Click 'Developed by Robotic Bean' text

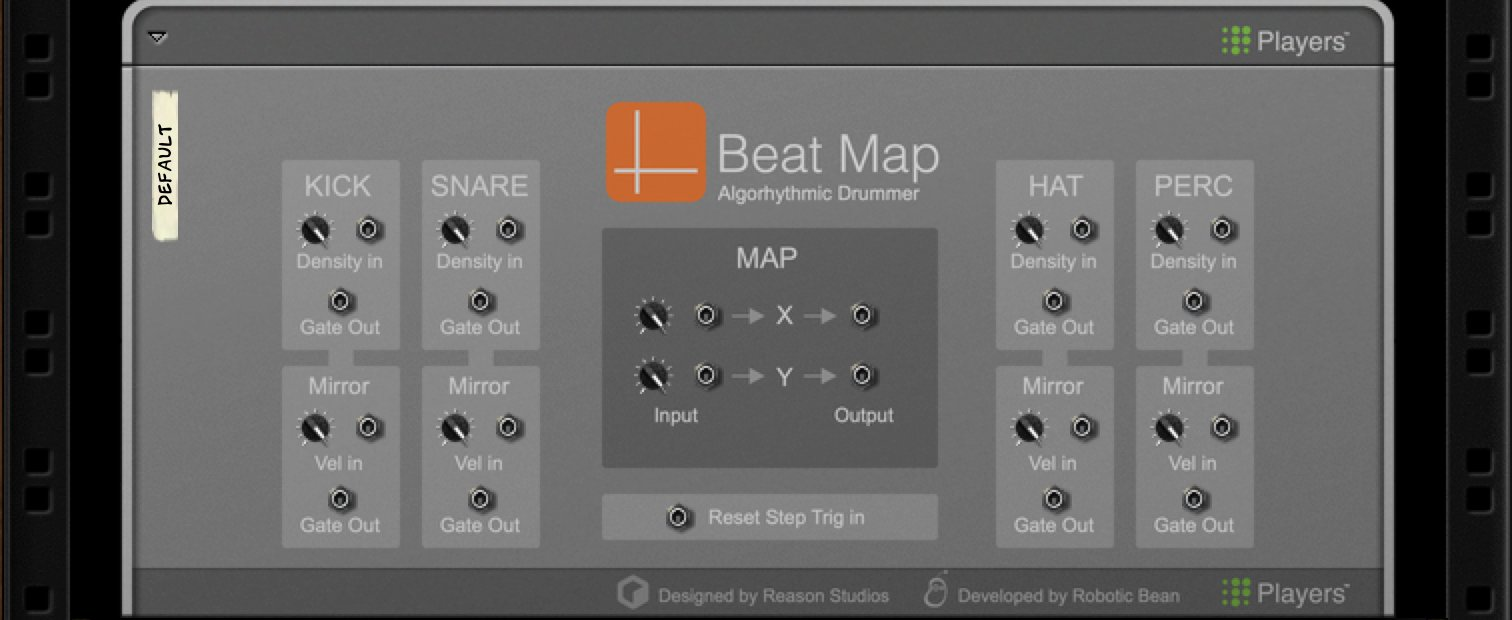[1069, 596]
